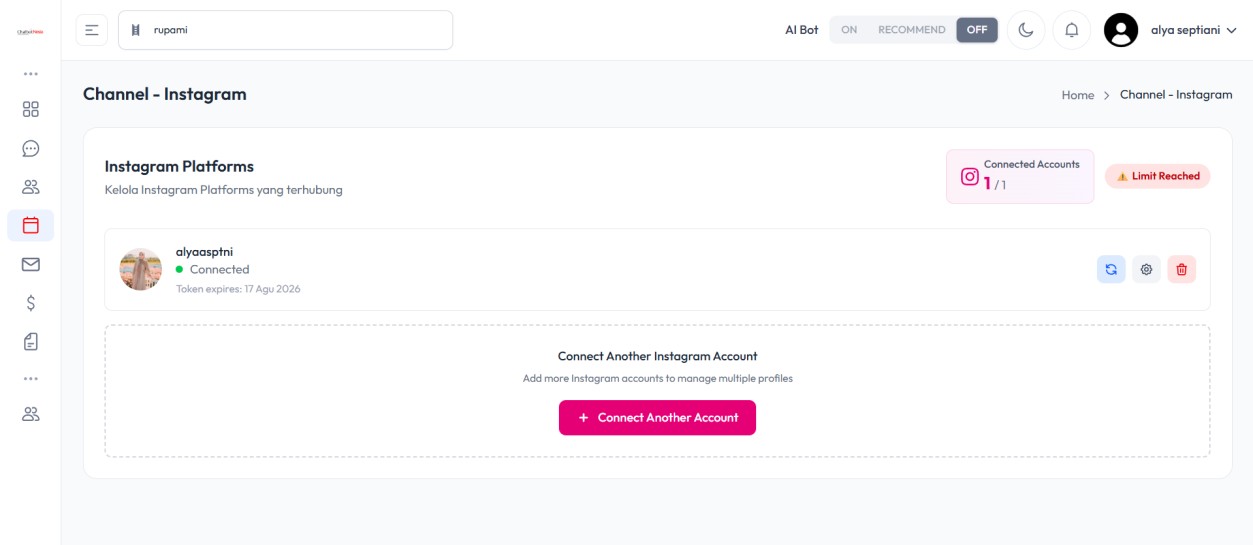Collapse the sidebar with the hamburger button
Viewport: 1253px width, 545px height.
point(92,30)
